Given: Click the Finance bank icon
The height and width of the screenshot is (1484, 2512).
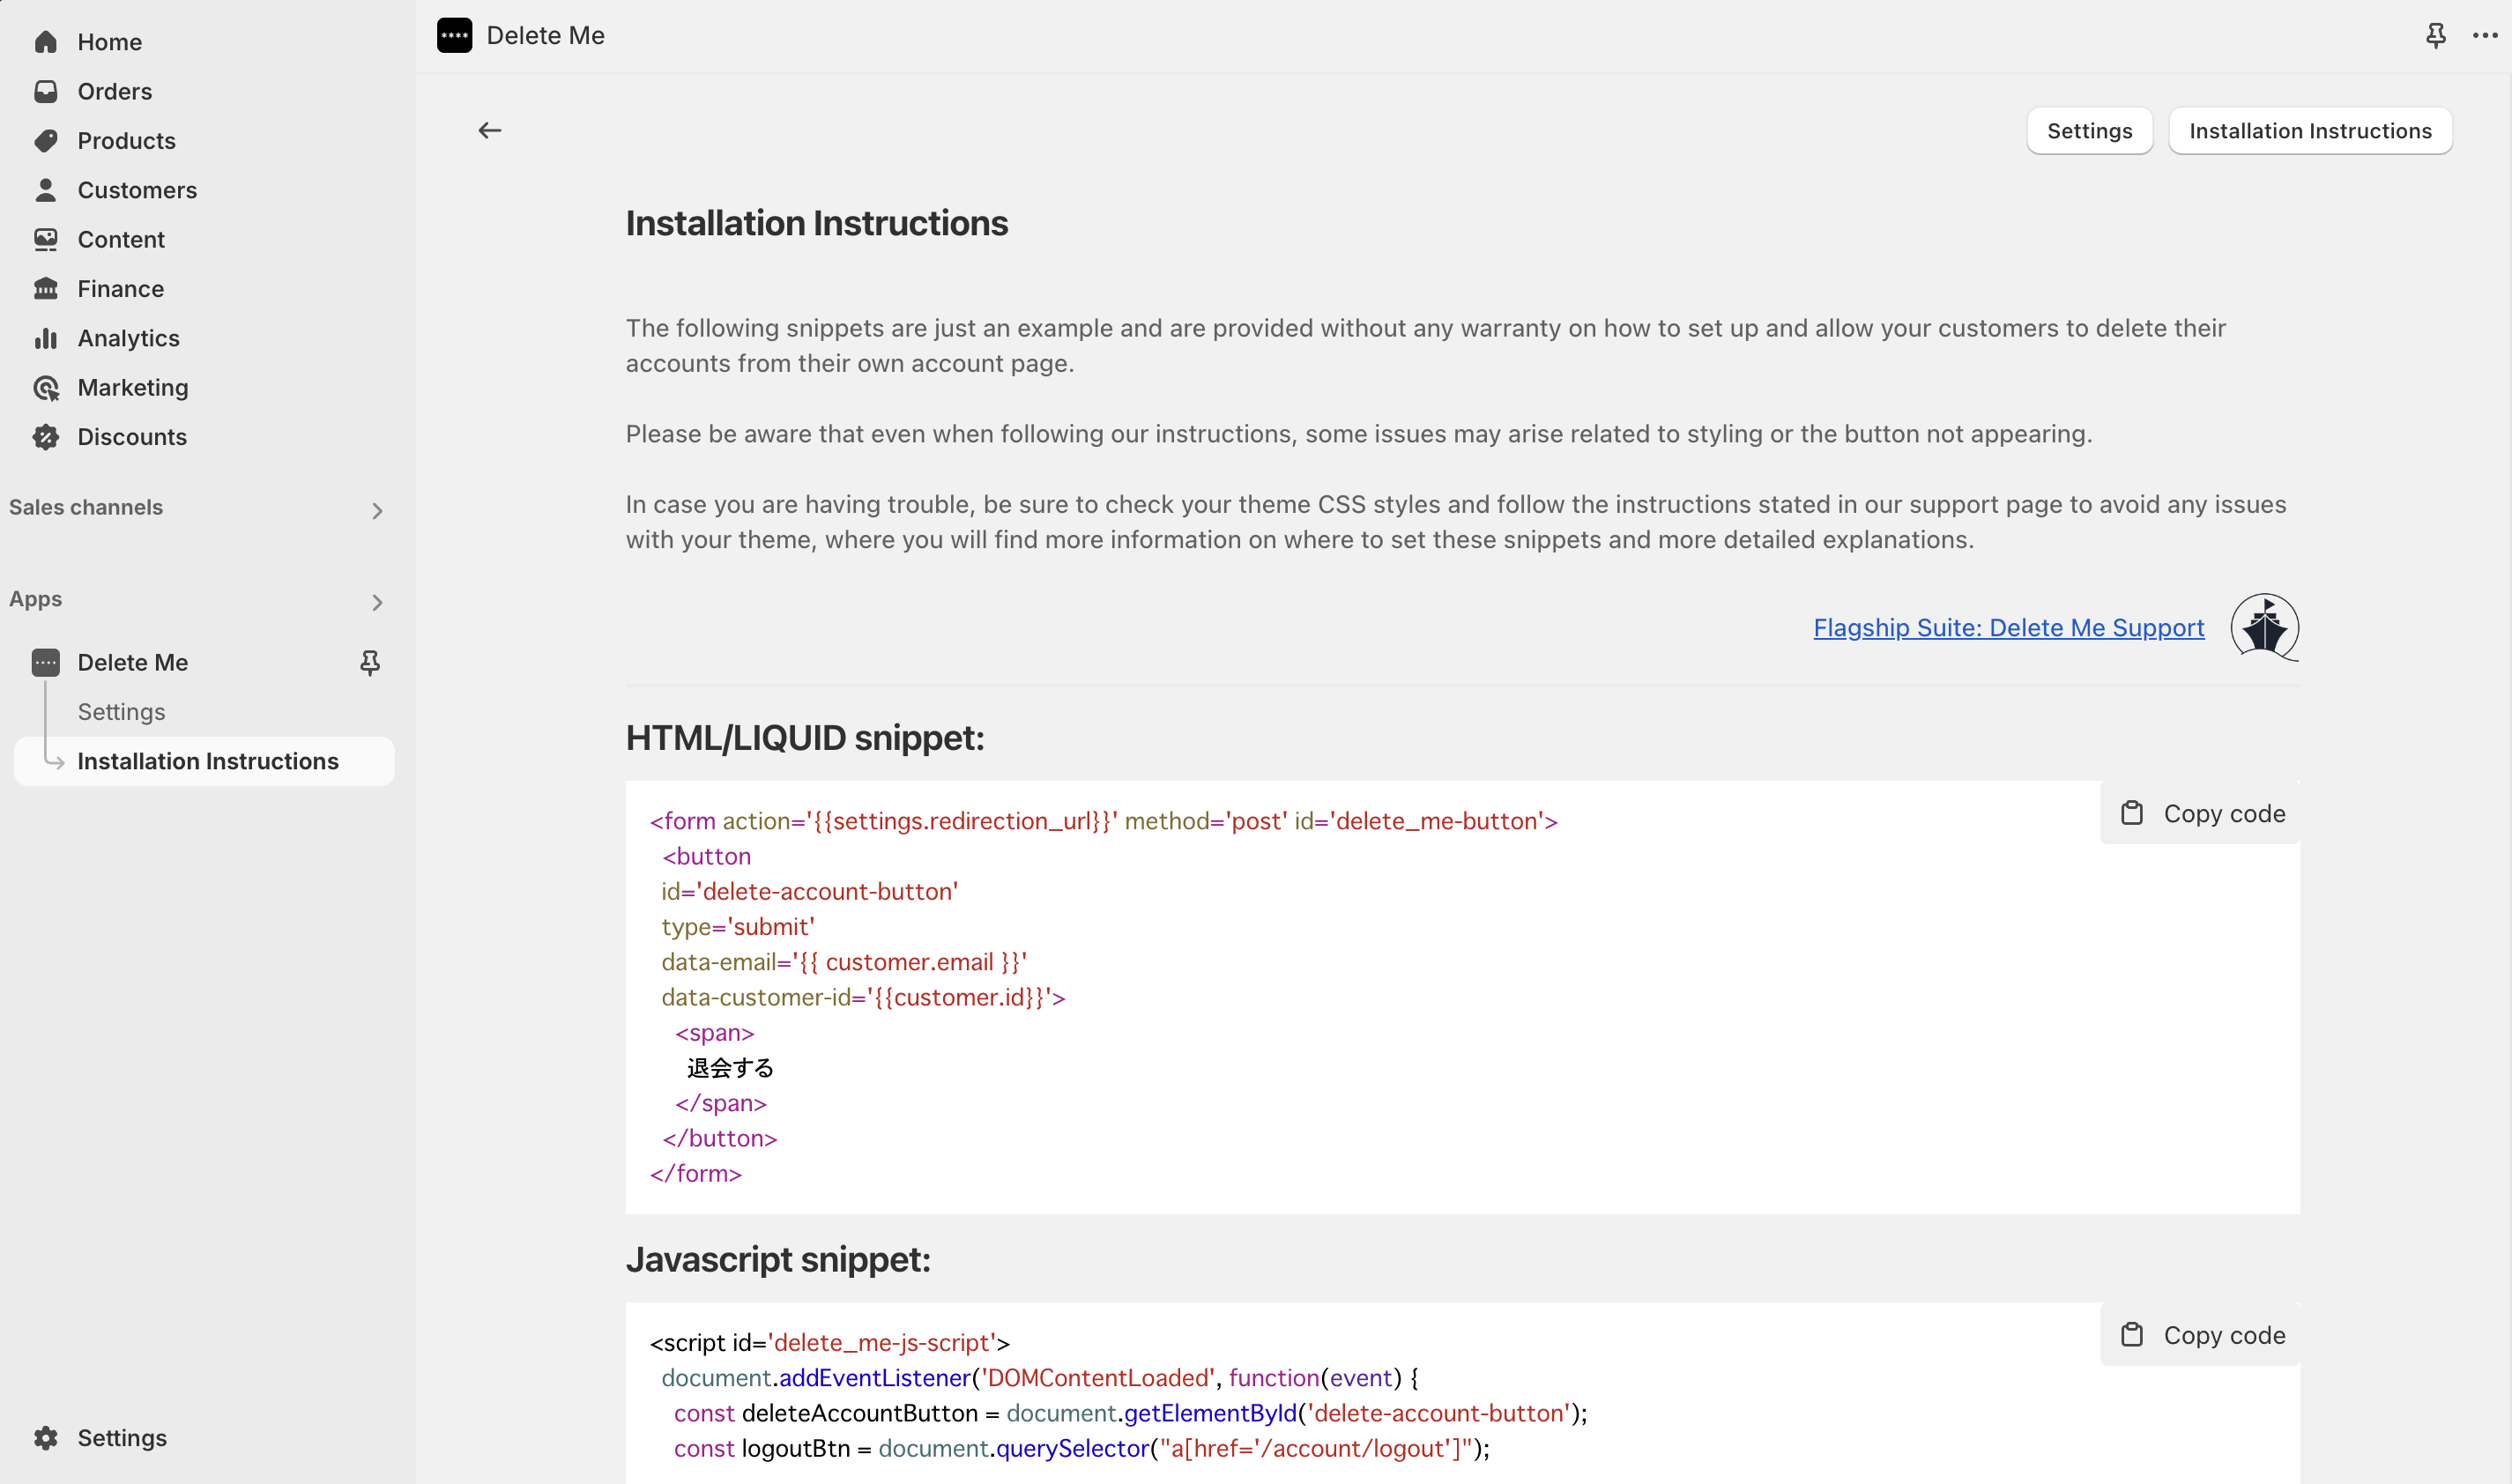Looking at the screenshot, I should (x=46, y=288).
